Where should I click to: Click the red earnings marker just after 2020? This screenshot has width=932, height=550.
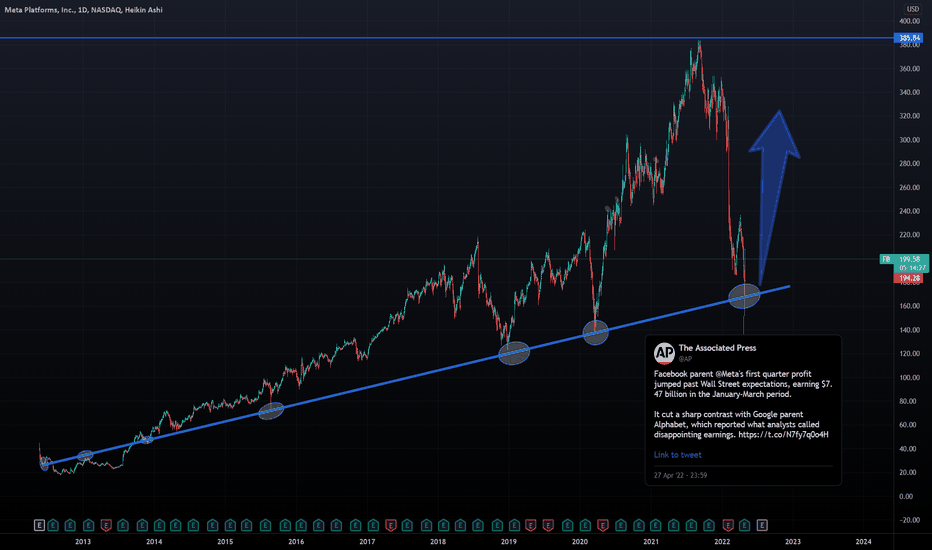603,525
